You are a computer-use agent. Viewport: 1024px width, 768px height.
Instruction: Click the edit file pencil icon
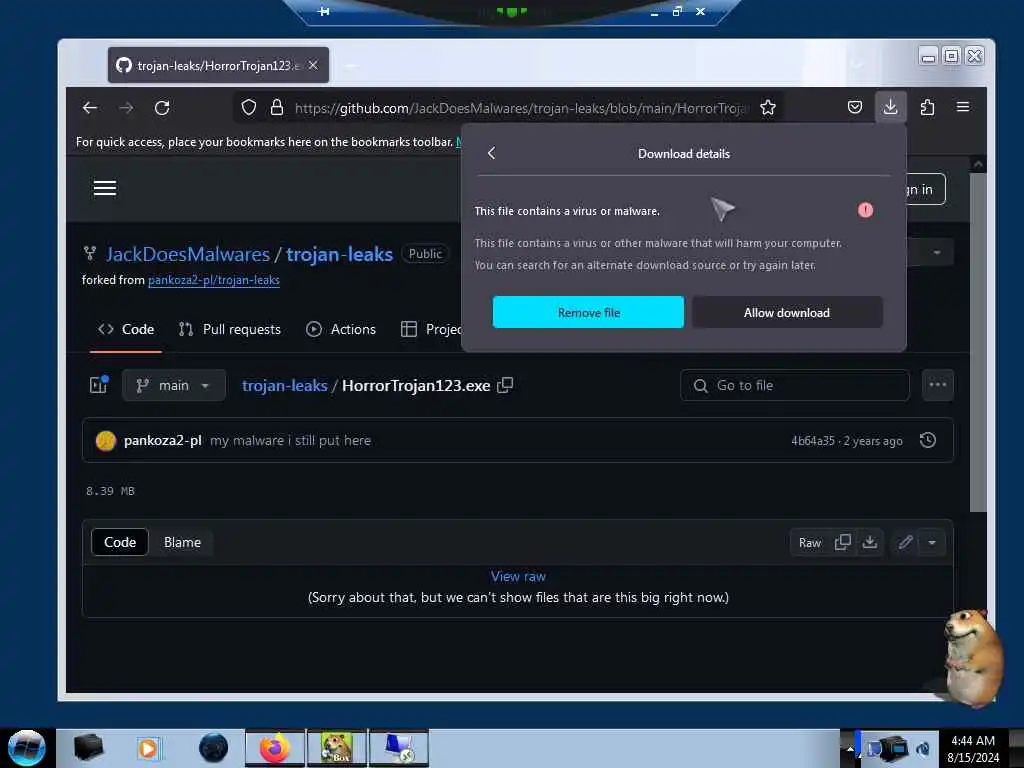click(905, 542)
